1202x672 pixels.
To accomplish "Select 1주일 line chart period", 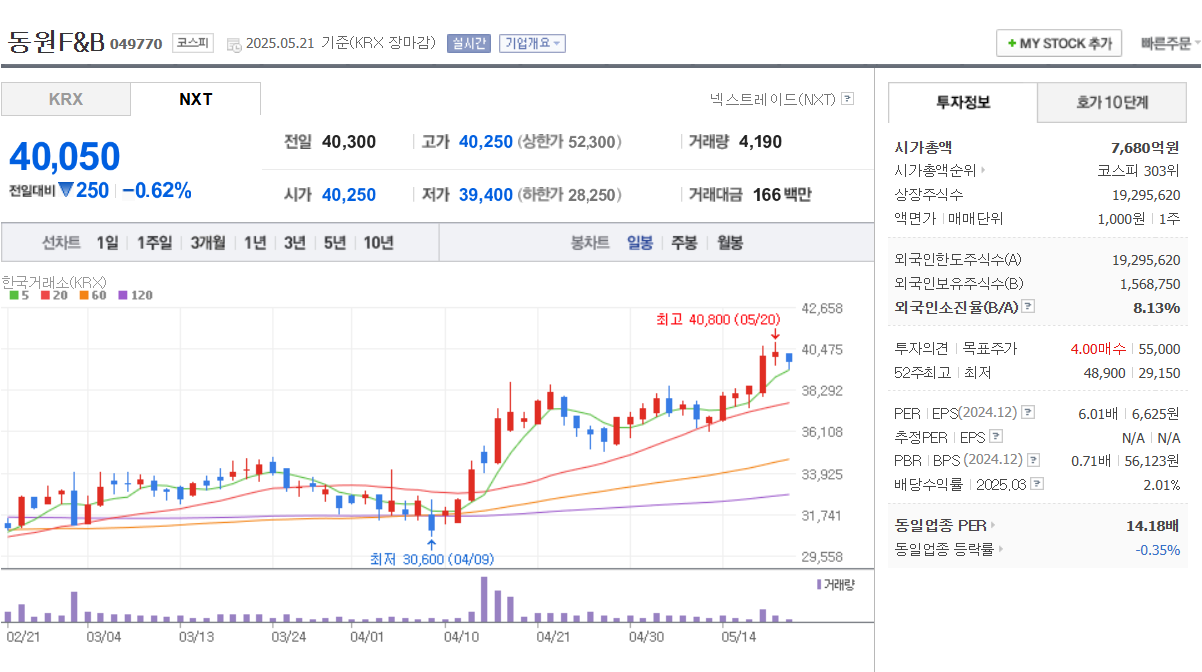I will [155, 243].
